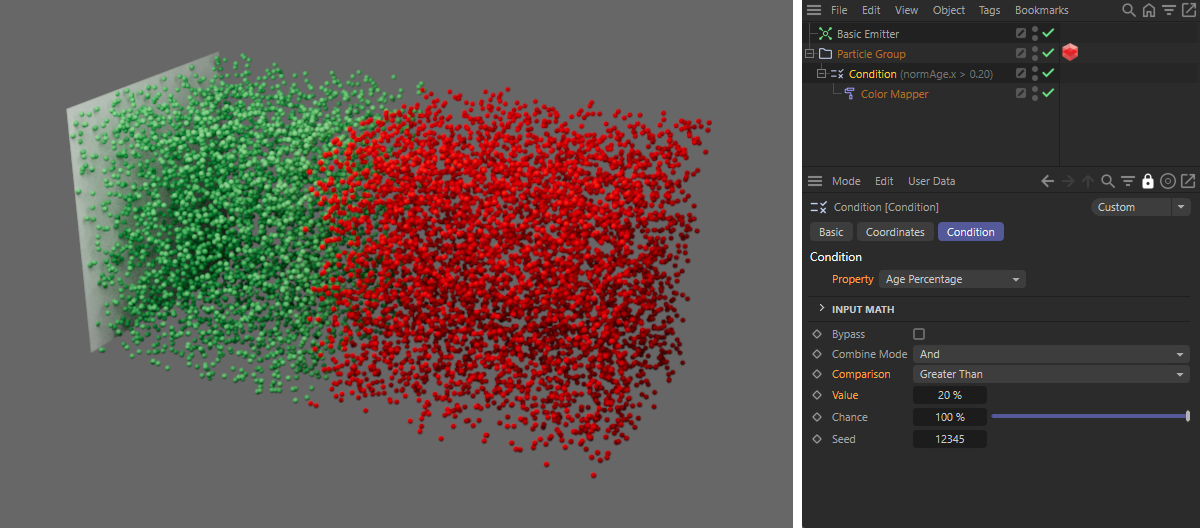Open the Edit menu in the Attribute Manager

click(884, 181)
